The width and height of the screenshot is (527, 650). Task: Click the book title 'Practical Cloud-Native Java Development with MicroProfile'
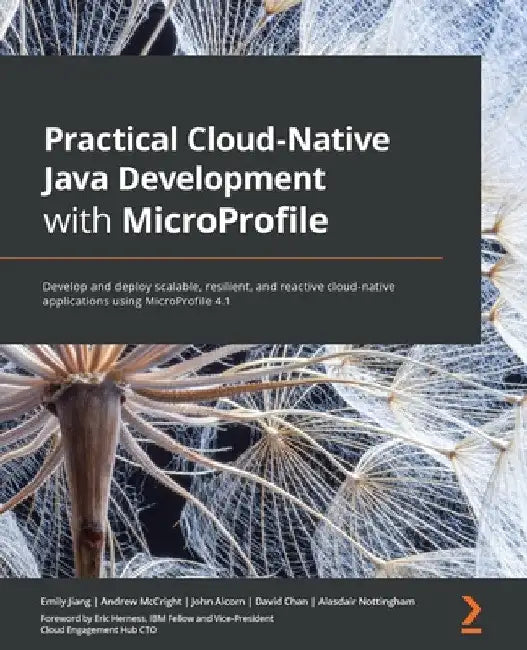tap(217, 180)
